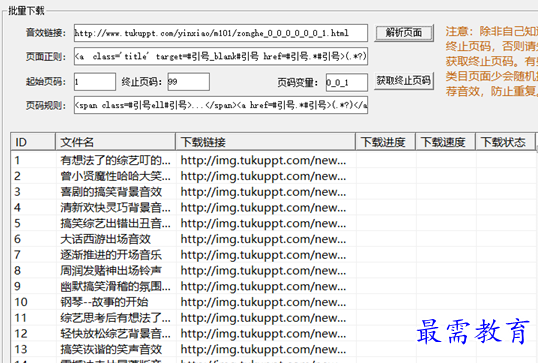Select row 曾小贤魔性哈哈大笑...
Image resolution: width=538 pixels, height=363 pixels.
point(273,176)
